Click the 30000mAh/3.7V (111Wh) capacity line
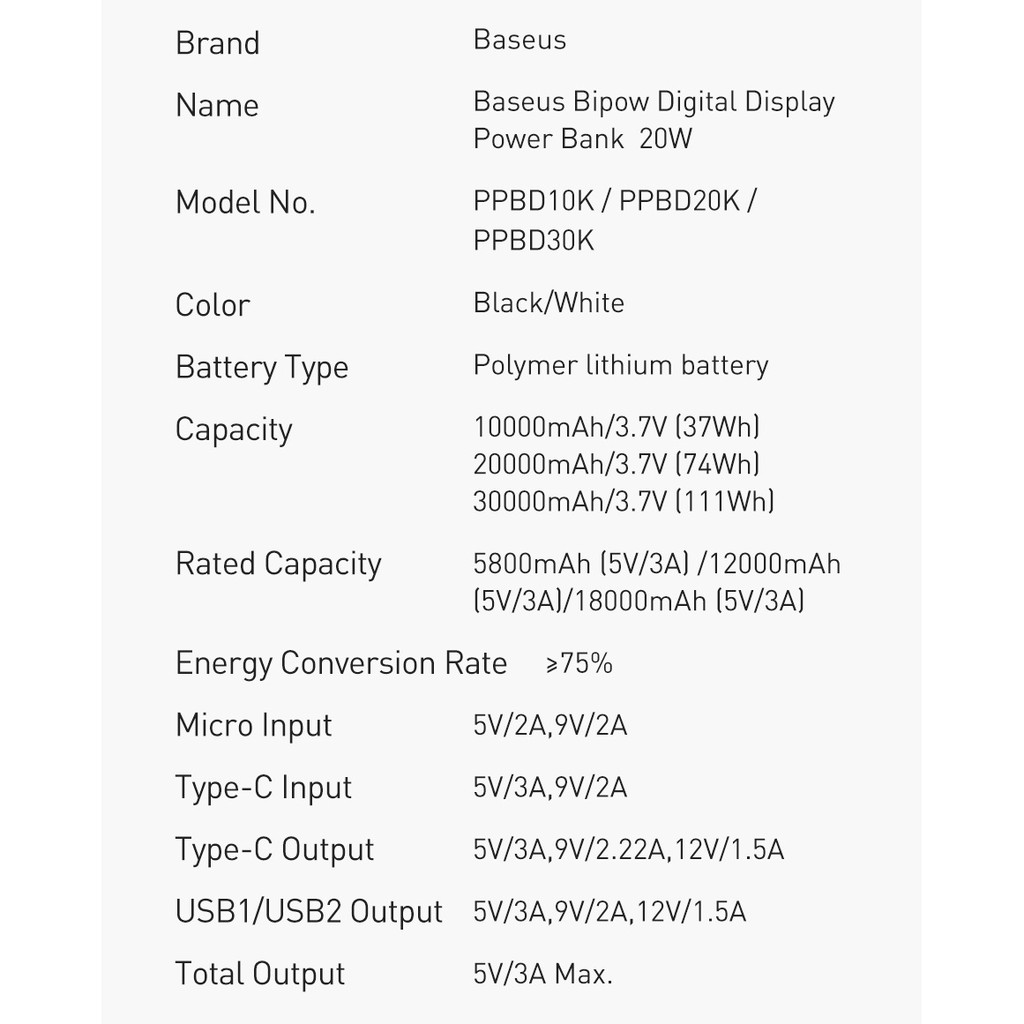The height and width of the screenshot is (1024, 1024). (x=623, y=501)
